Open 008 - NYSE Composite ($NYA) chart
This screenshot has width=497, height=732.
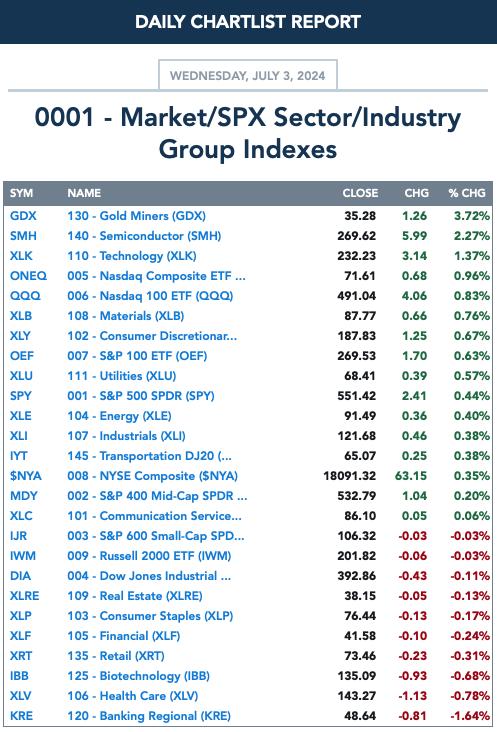(153, 476)
